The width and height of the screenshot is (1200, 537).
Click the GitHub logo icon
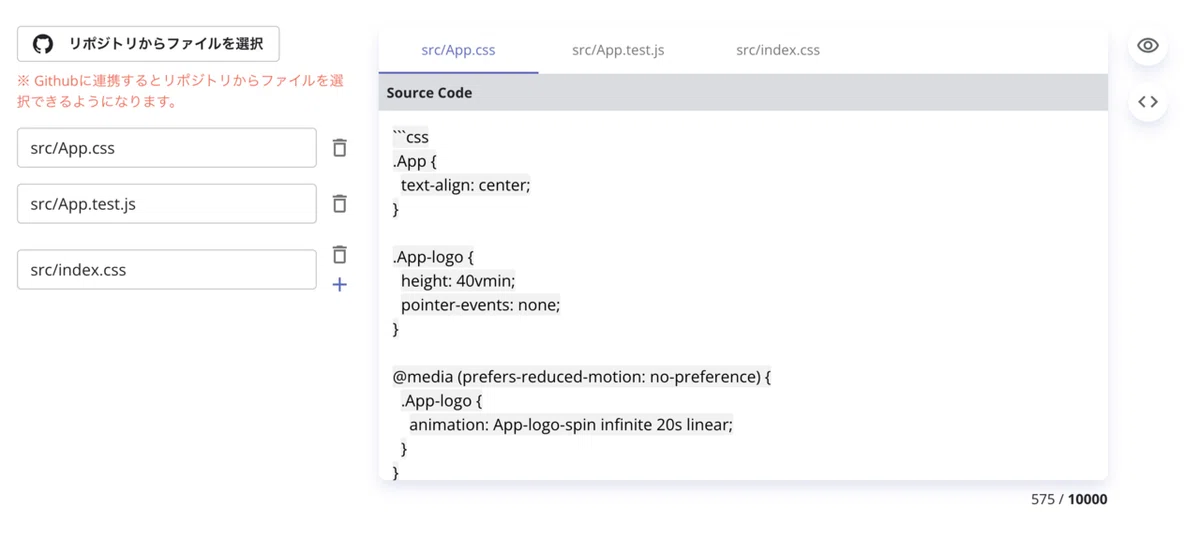pos(42,44)
